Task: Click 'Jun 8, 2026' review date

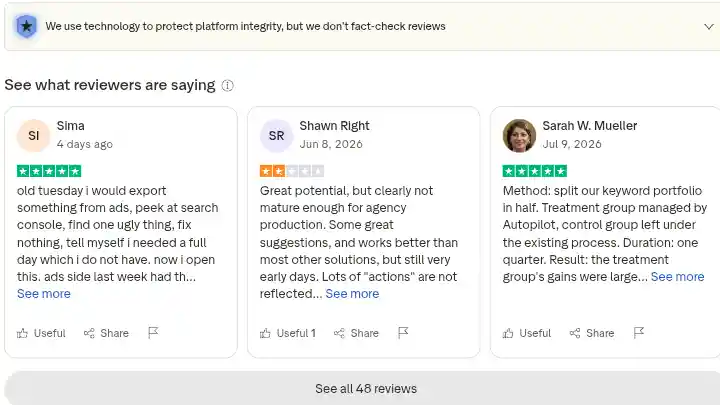Action: 331,144
